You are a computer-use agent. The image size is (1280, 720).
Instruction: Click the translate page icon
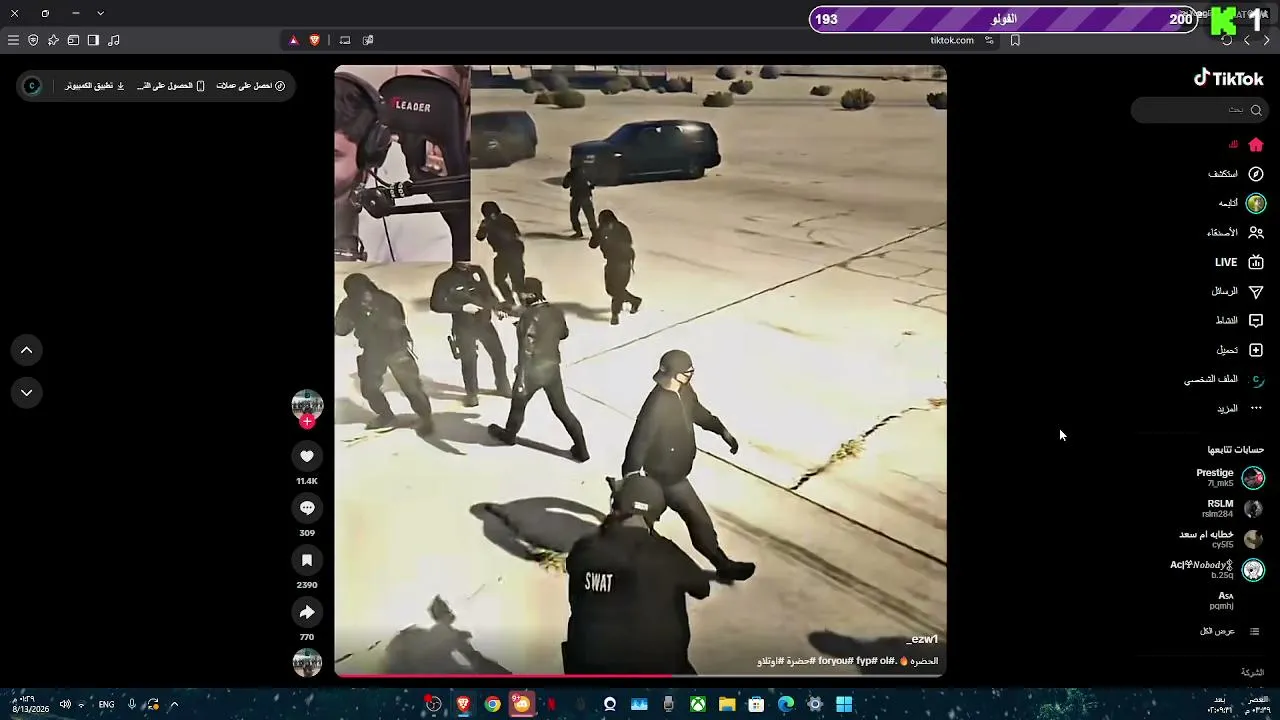click(x=368, y=40)
